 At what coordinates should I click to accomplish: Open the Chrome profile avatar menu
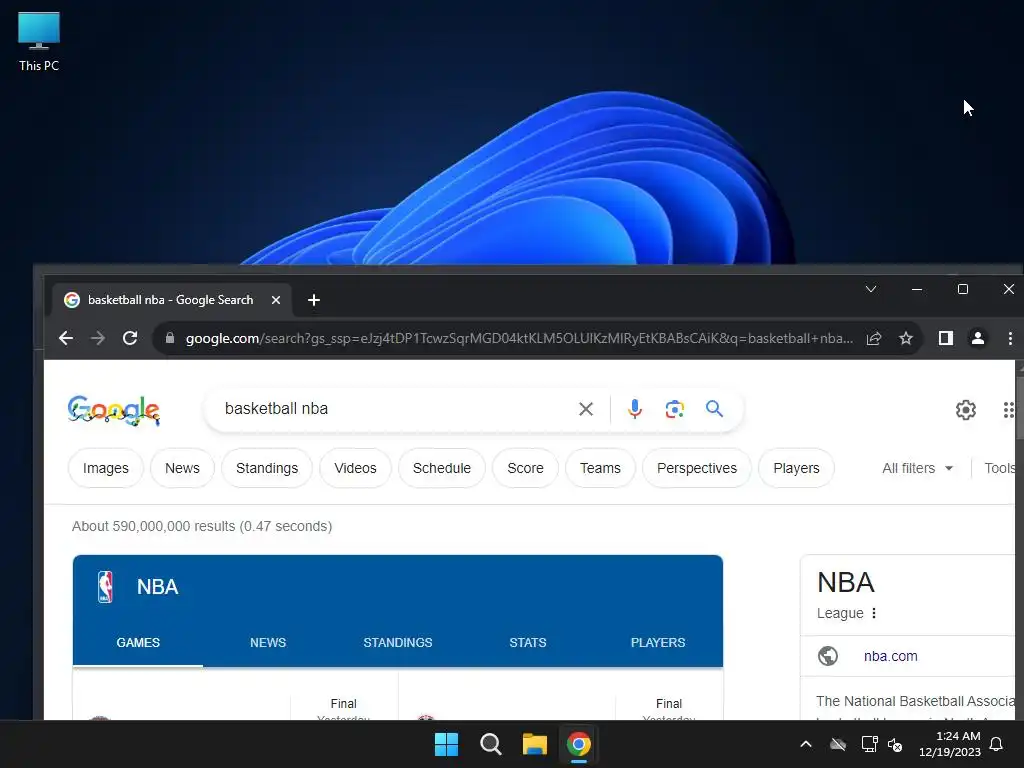(978, 338)
